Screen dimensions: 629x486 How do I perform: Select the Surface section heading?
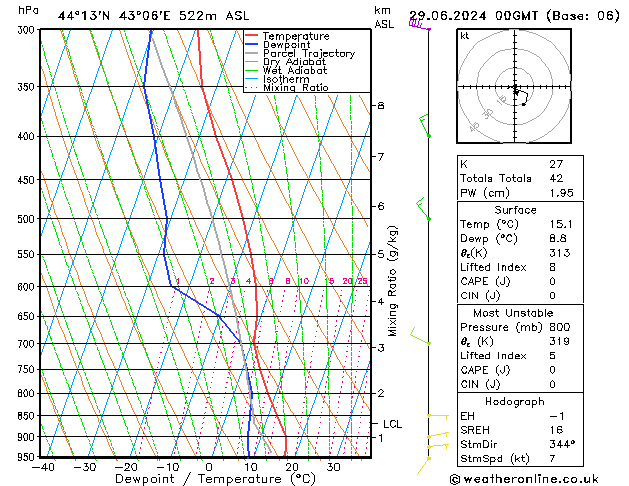coord(515,210)
